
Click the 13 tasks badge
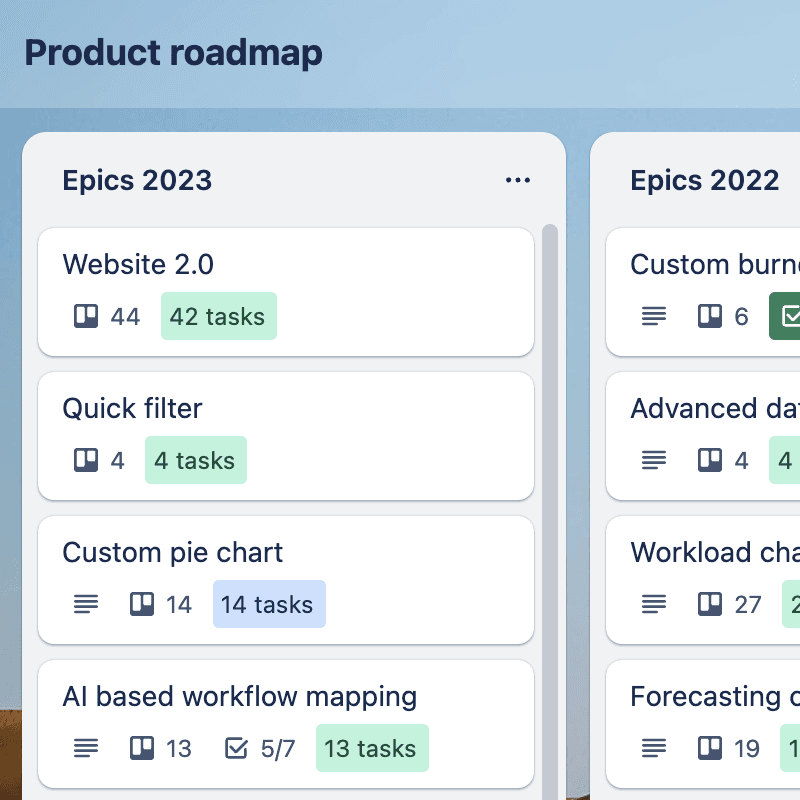click(x=372, y=748)
